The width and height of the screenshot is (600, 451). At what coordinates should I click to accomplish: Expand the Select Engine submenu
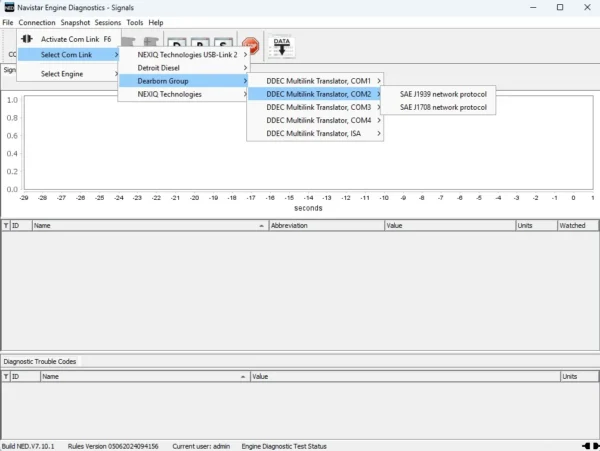click(x=69, y=74)
